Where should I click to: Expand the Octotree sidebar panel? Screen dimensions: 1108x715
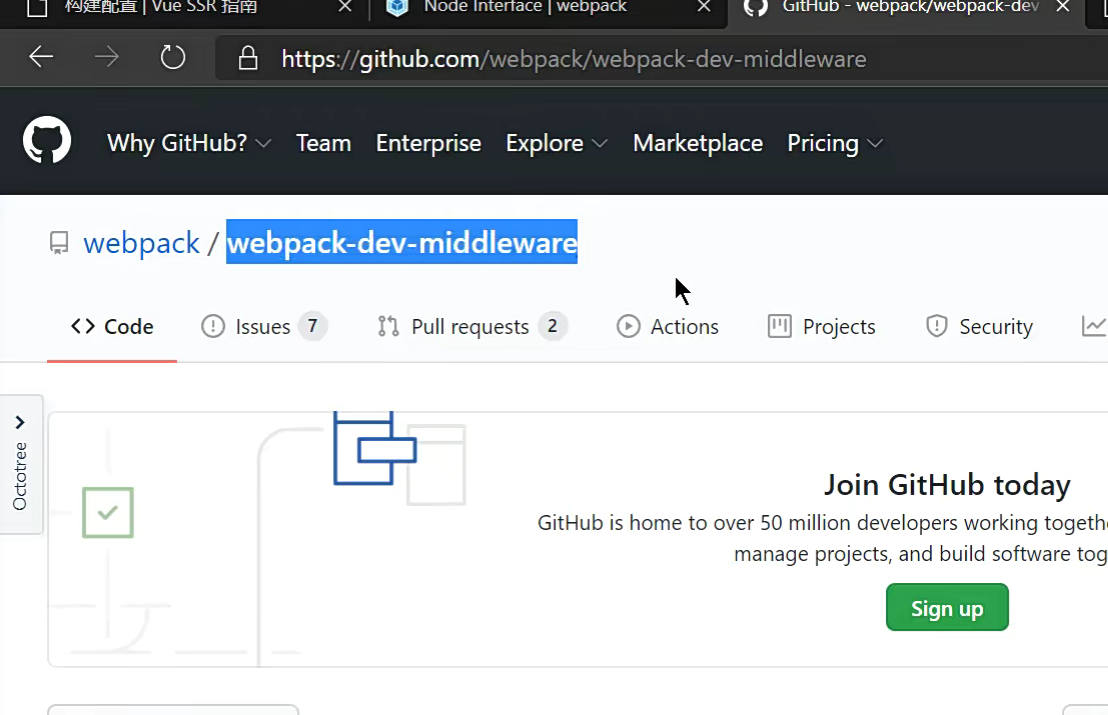pyautogui.click(x=20, y=465)
